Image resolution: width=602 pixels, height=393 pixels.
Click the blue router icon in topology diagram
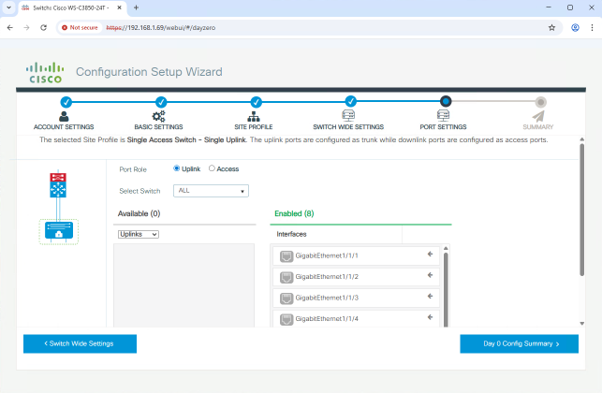point(58,189)
